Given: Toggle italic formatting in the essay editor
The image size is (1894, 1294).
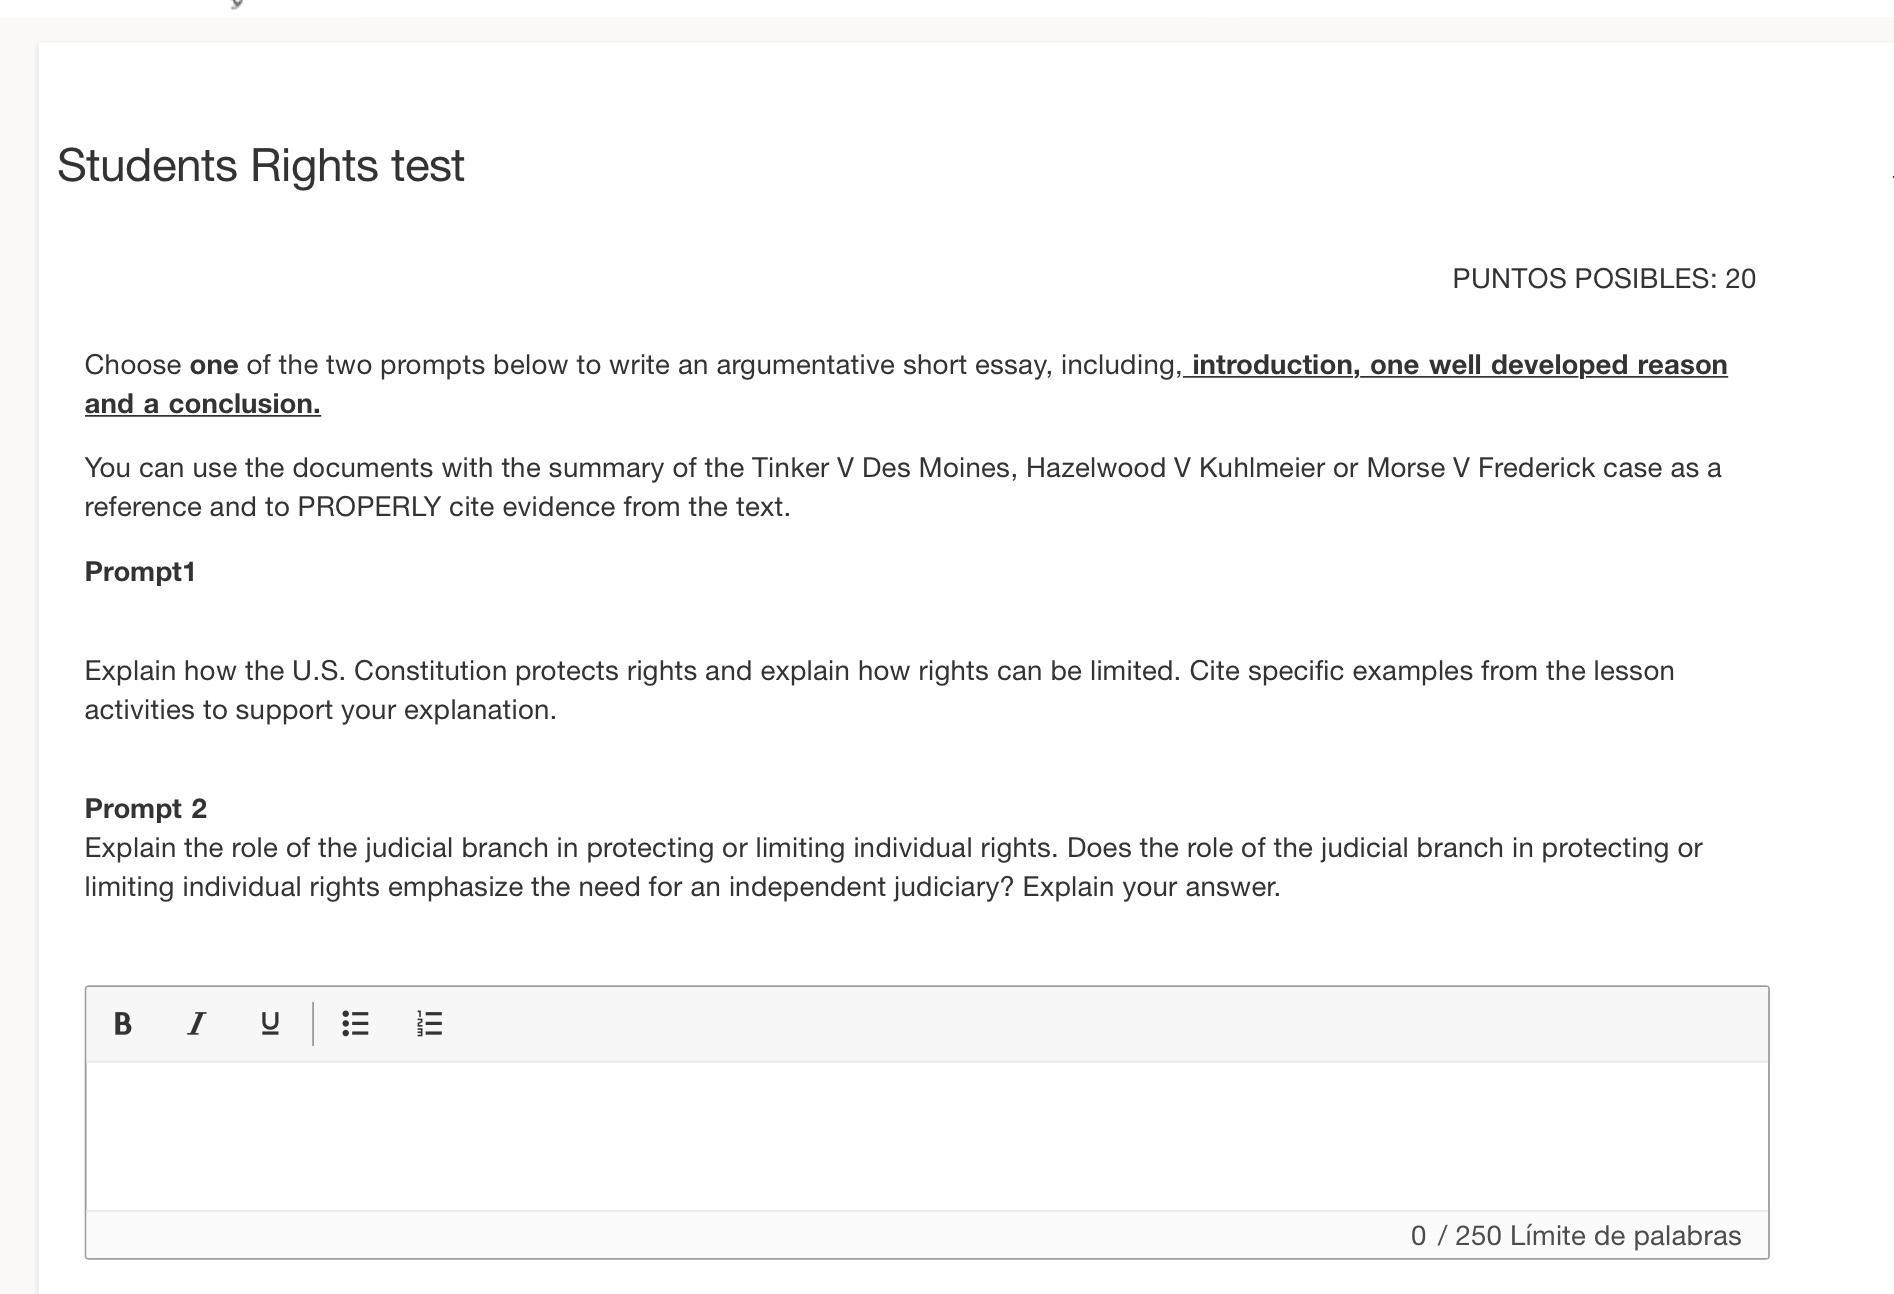Looking at the screenshot, I should click(x=196, y=1023).
